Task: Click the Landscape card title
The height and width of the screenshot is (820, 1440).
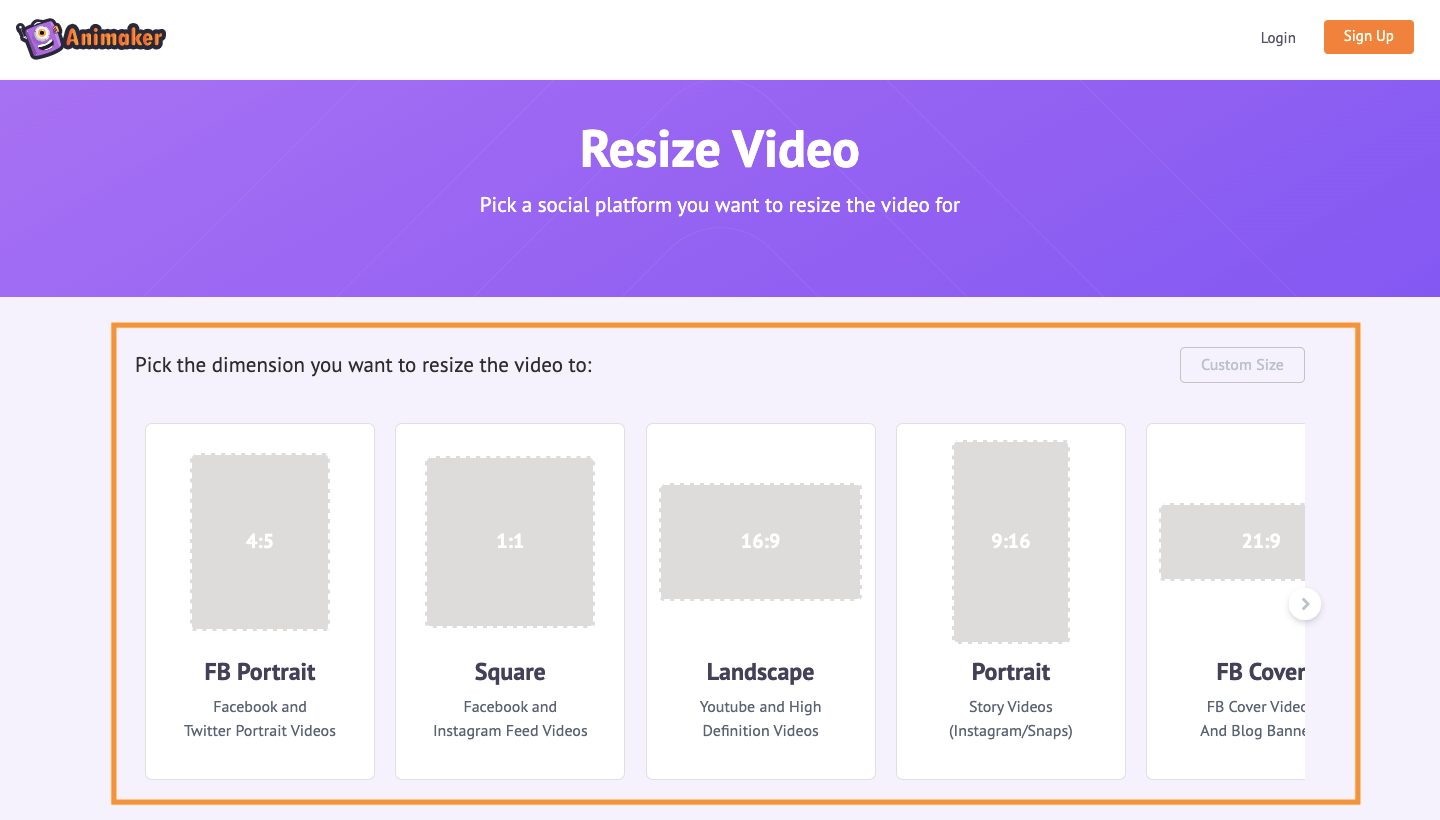Action: 760,672
